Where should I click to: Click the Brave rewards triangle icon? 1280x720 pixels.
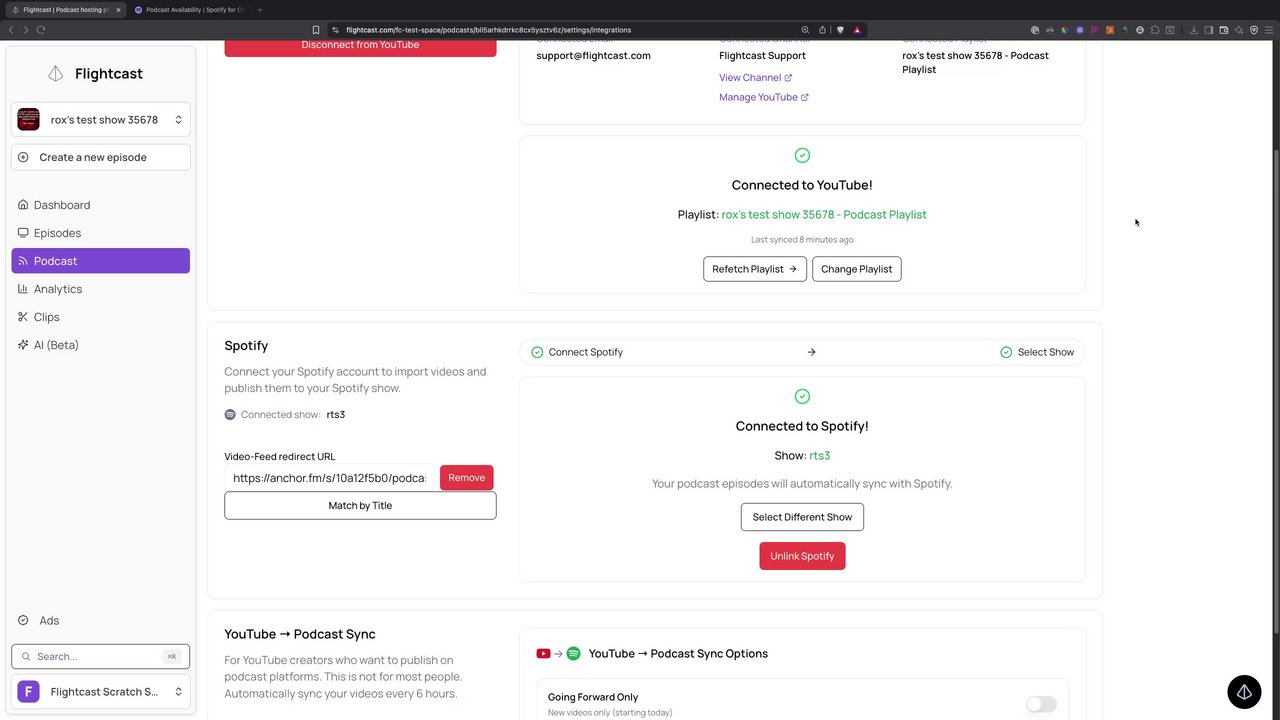[857, 30]
